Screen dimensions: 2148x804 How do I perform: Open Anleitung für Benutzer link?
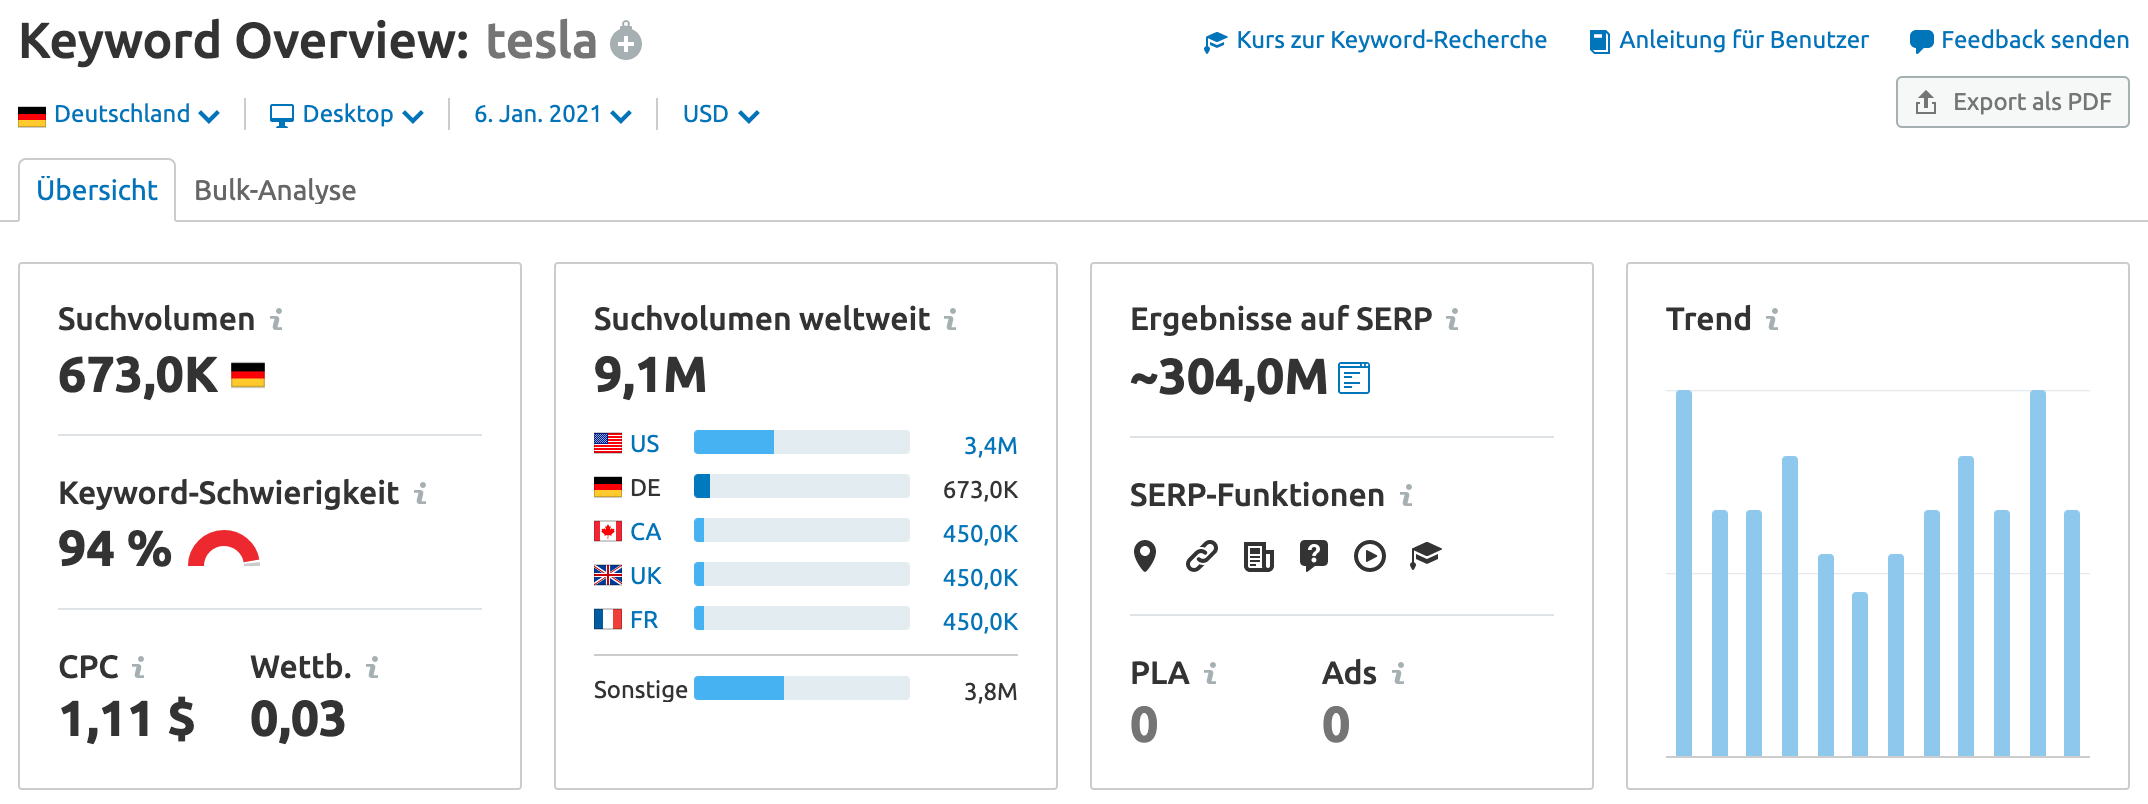[x=1729, y=40]
